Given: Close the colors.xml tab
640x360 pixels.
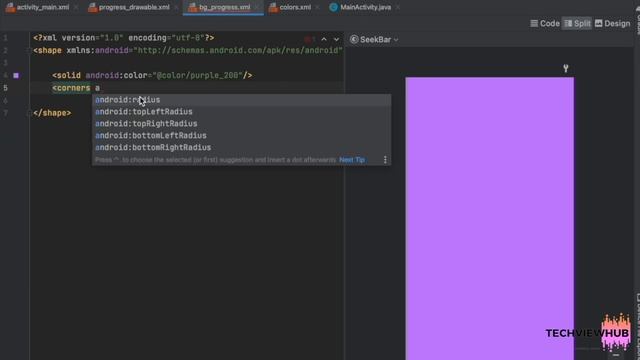Looking at the screenshot, I should (318, 7).
